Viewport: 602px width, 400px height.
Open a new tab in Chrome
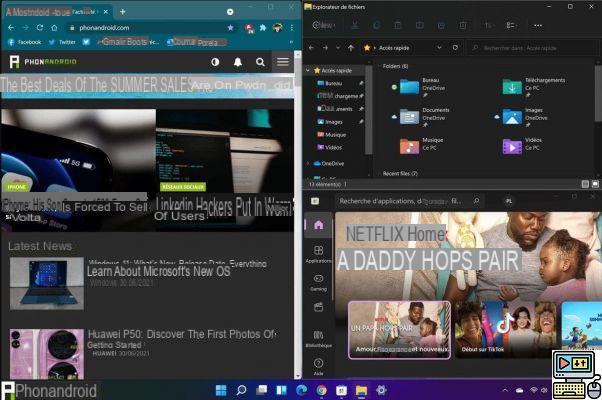[122, 12]
